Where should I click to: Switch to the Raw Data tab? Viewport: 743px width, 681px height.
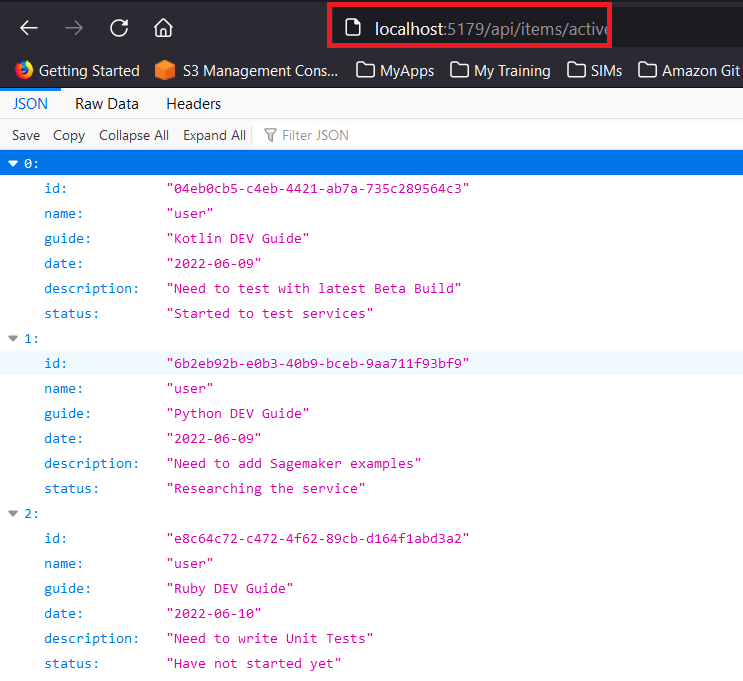coord(107,104)
